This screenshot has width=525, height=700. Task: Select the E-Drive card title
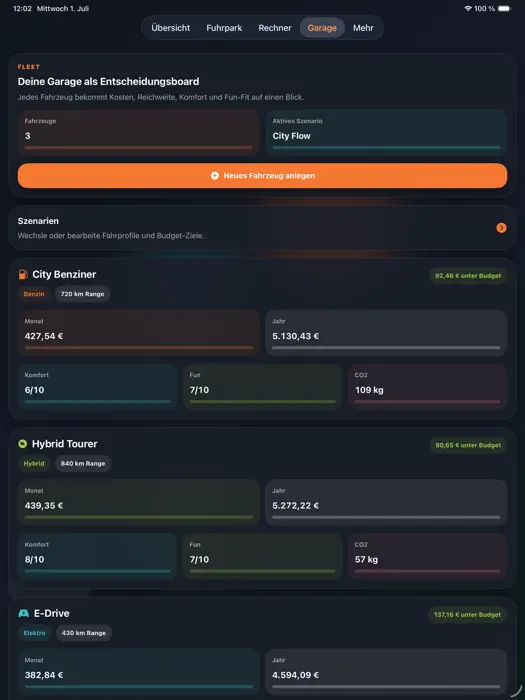coord(51,613)
